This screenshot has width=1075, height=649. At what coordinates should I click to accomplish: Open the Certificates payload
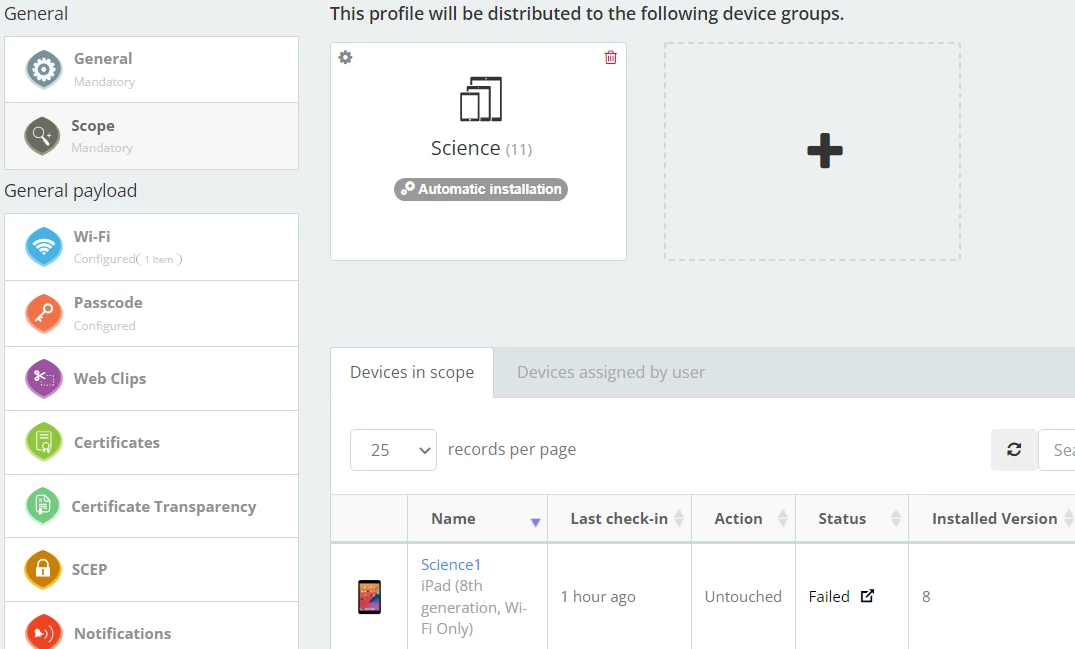[x=151, y=443]
